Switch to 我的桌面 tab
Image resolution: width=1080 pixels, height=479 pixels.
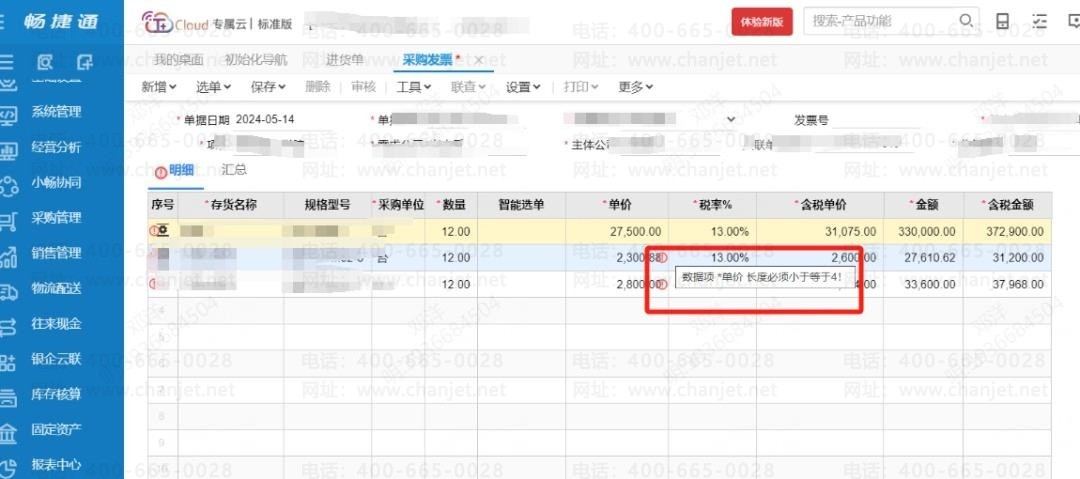pyautogui.click(x=178, y=60)
